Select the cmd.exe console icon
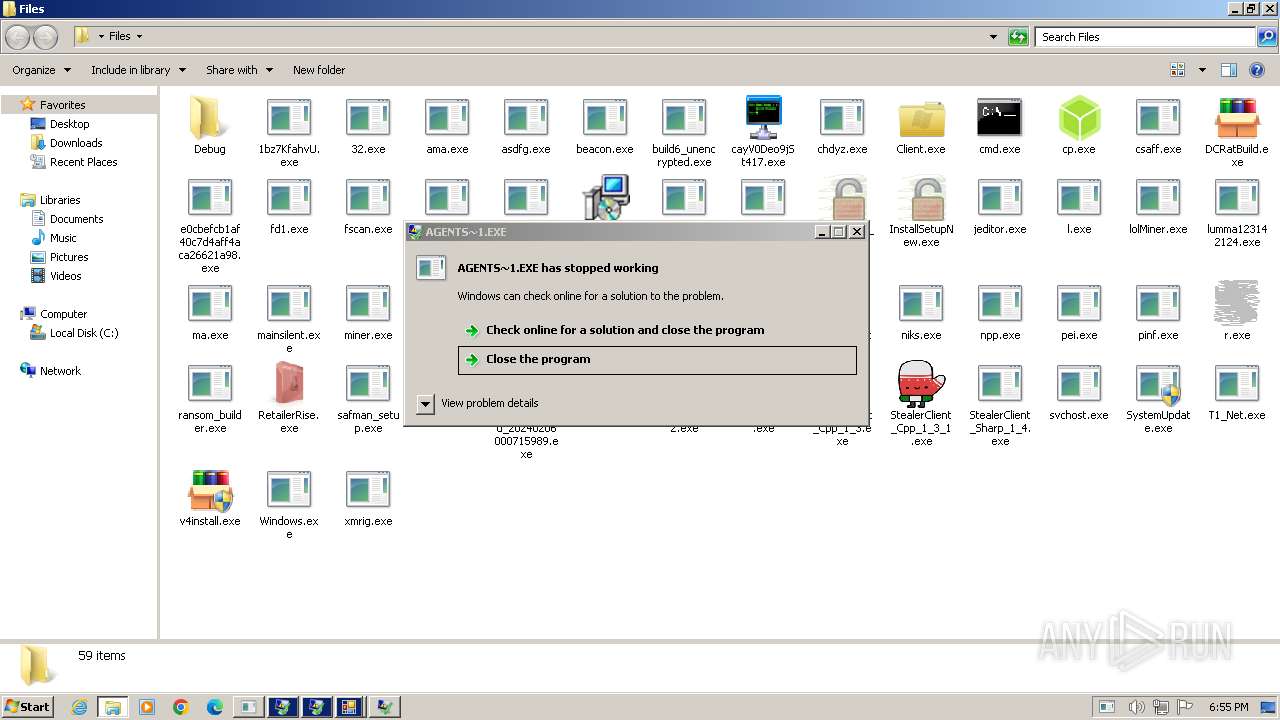The height and width of the screenshot is (720, 1280). 999,118
